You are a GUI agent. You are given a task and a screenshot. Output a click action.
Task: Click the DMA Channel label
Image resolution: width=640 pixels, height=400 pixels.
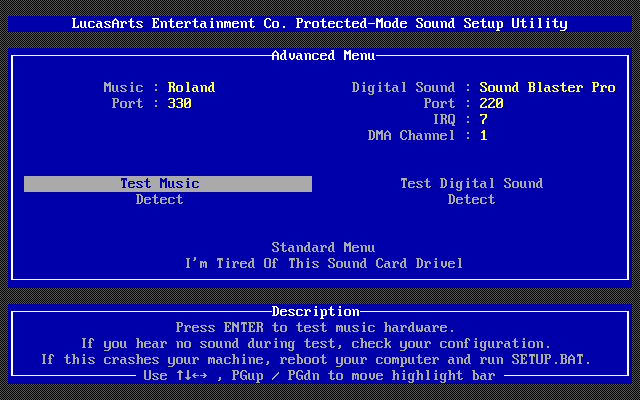click(x=411, y=136)
